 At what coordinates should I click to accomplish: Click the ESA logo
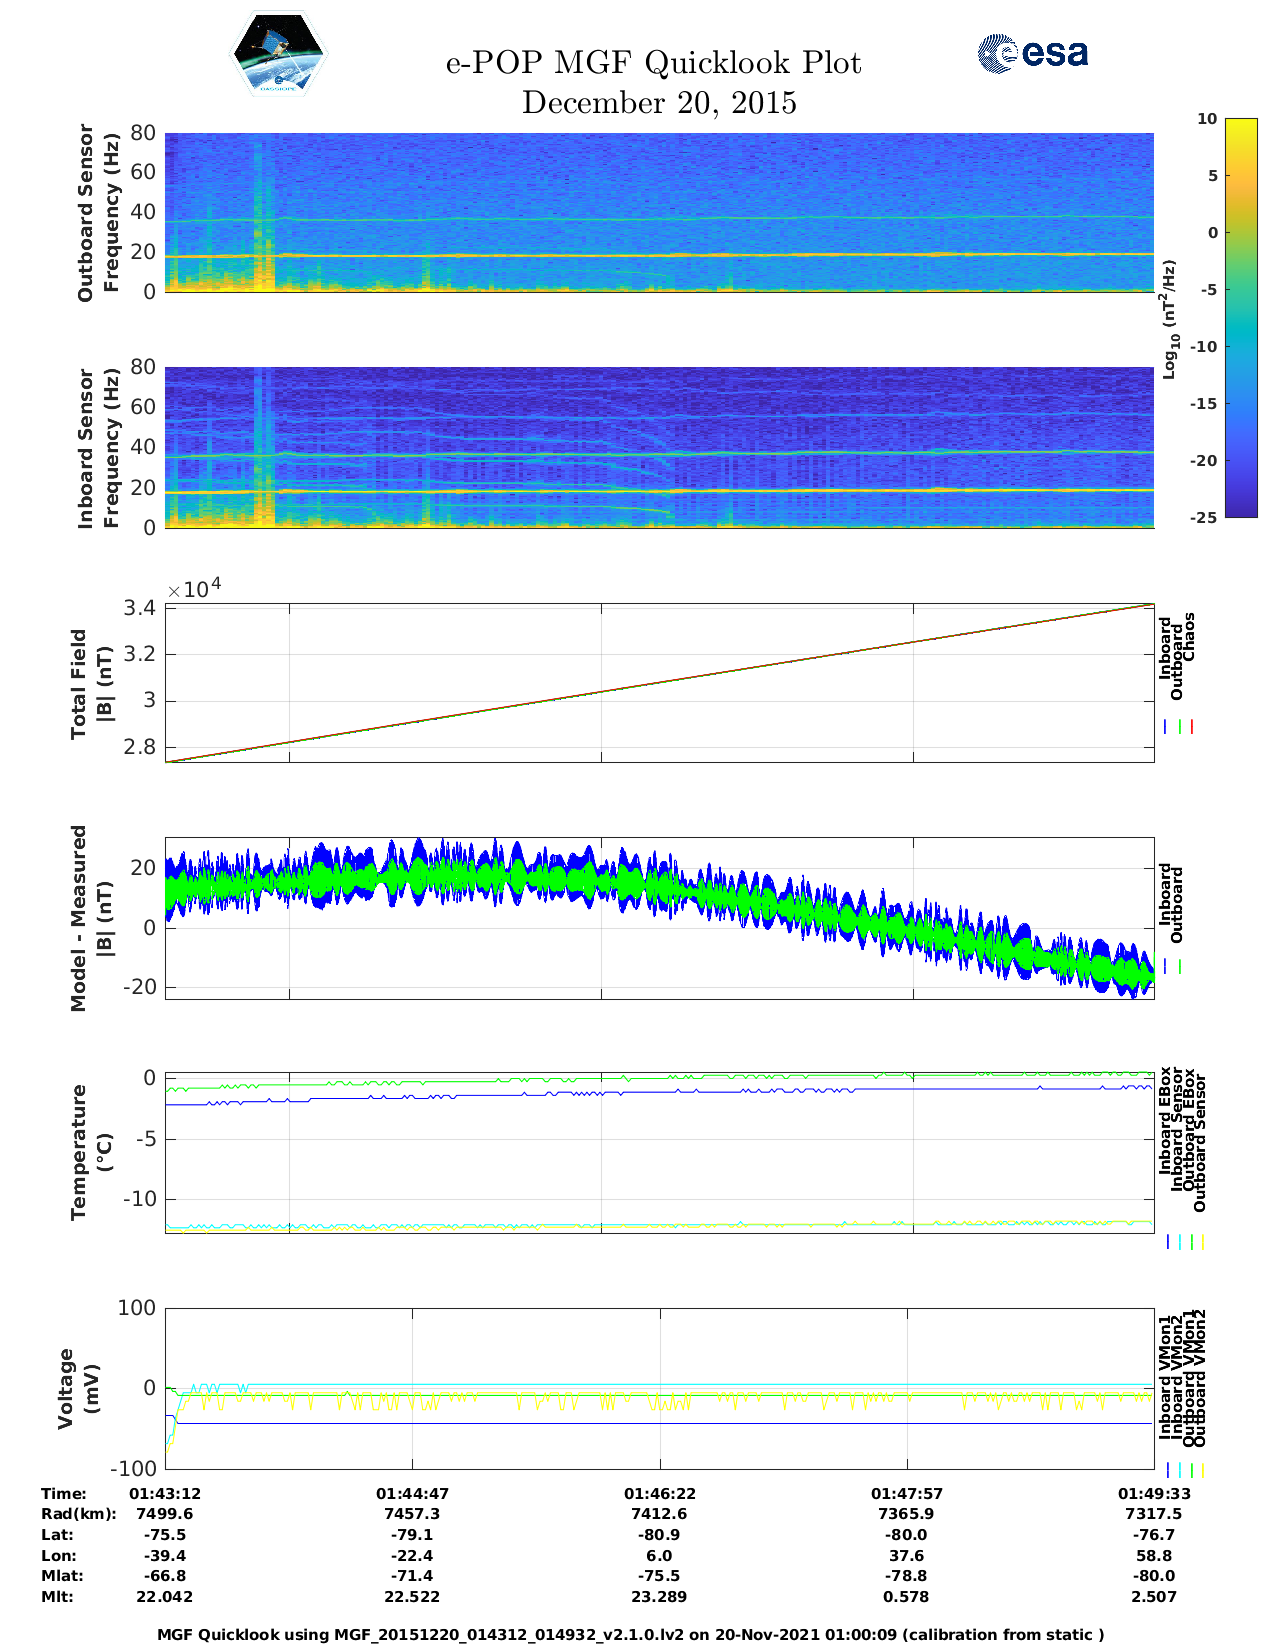click(x=1032, y=53)
